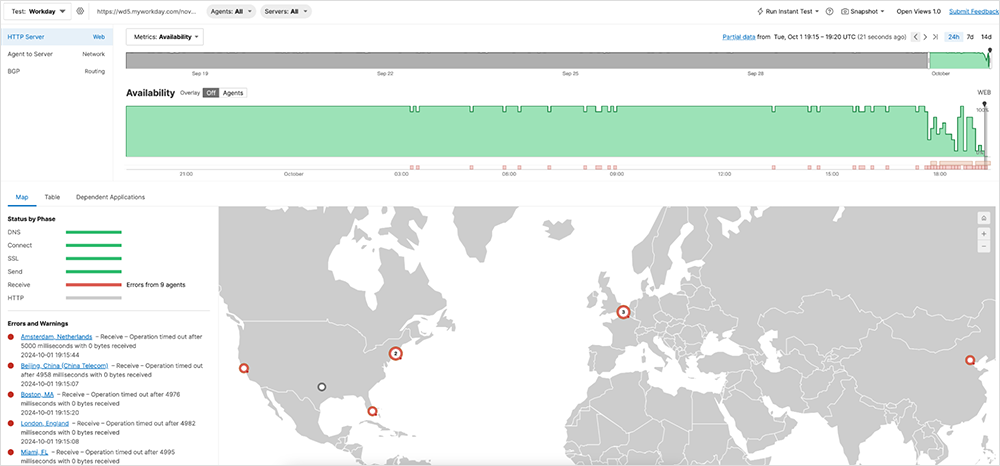The height and width of the screenshot is (466, 1000).
Task: Open the Metrics: Availability dropdown
Action: click(x=165, y=37)
